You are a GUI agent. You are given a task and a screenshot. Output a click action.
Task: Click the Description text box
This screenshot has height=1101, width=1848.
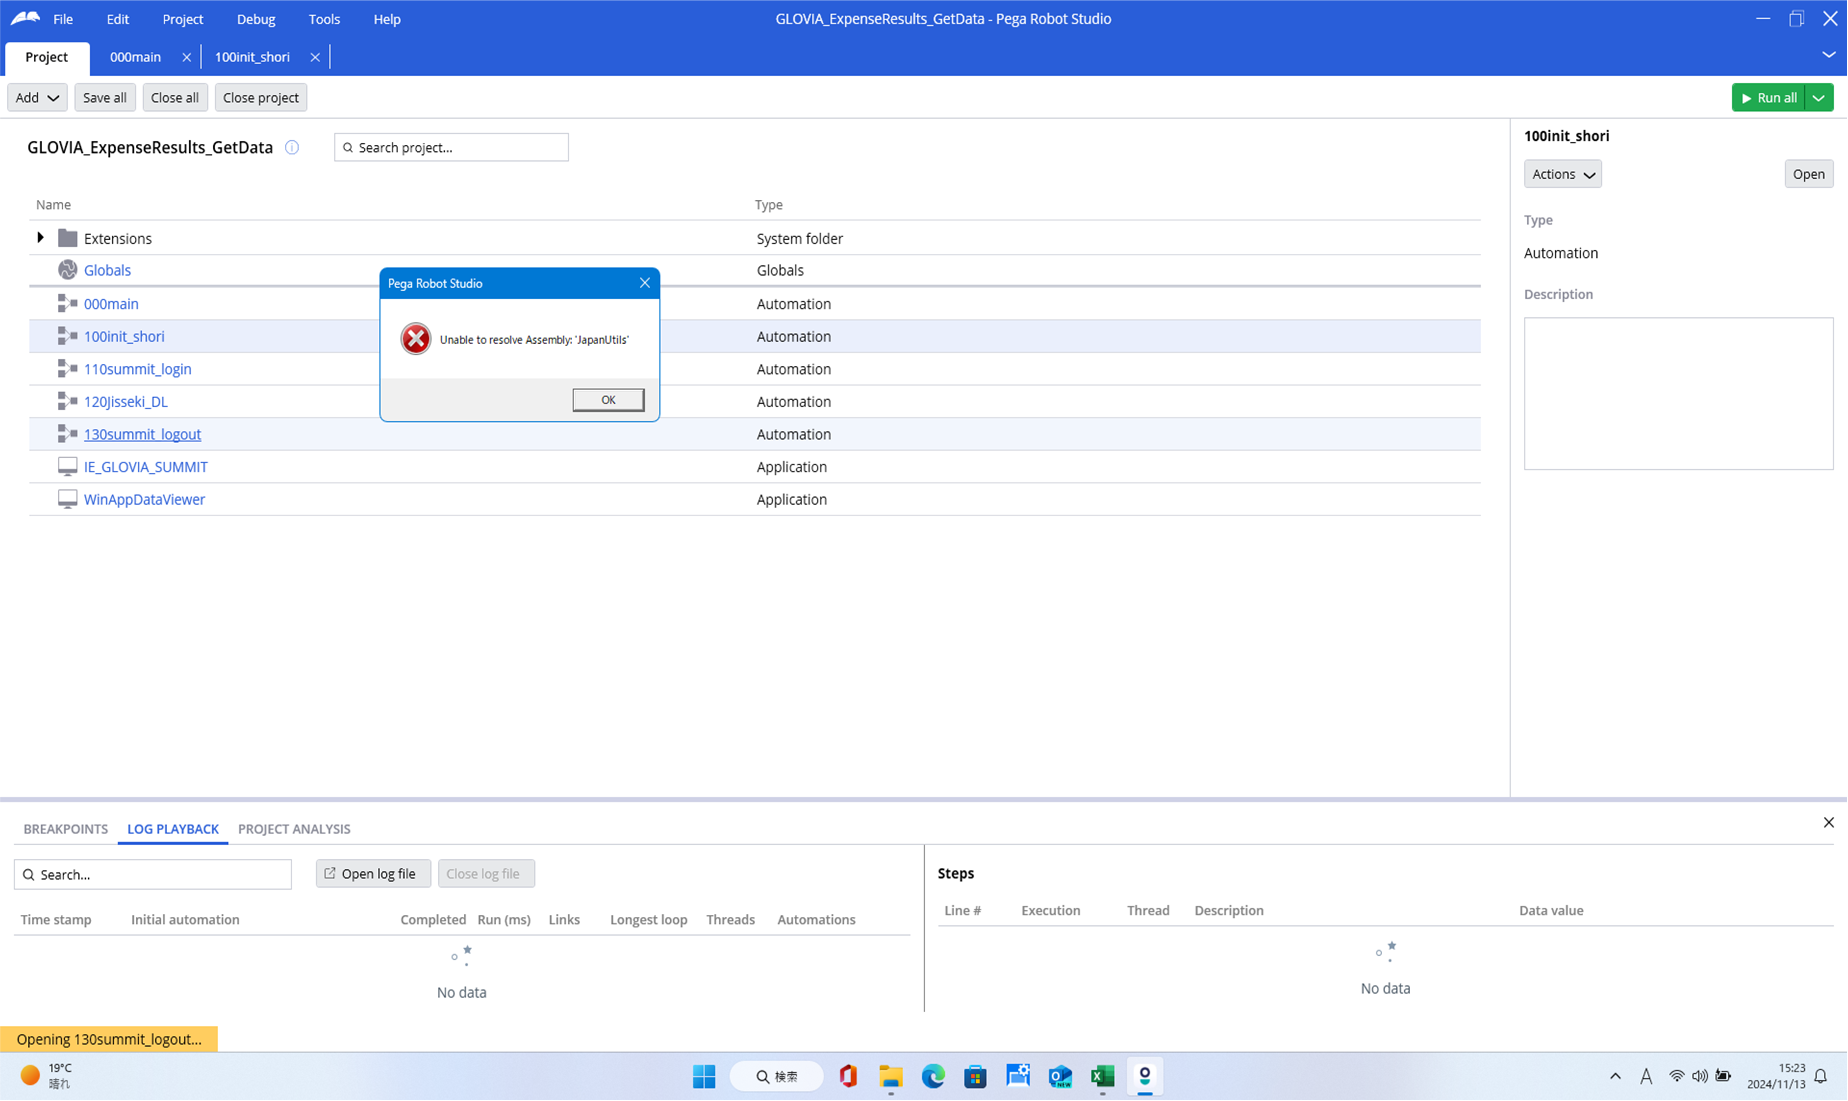coord(1678,394)
